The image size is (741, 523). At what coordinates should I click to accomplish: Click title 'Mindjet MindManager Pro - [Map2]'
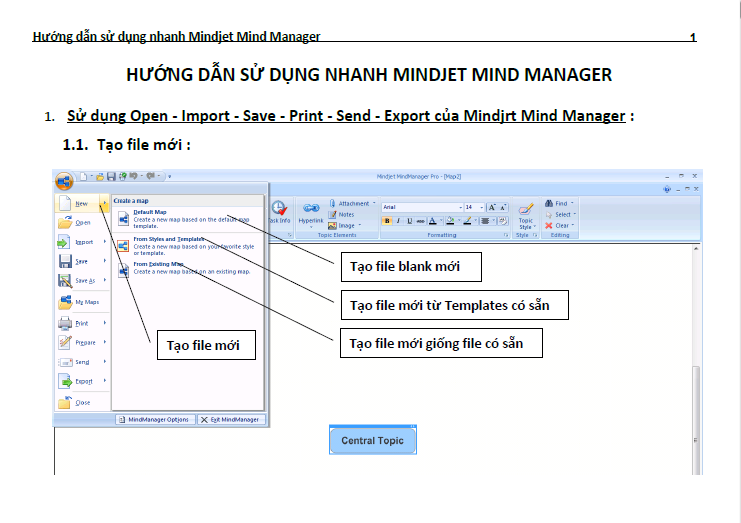pos(419,176)
